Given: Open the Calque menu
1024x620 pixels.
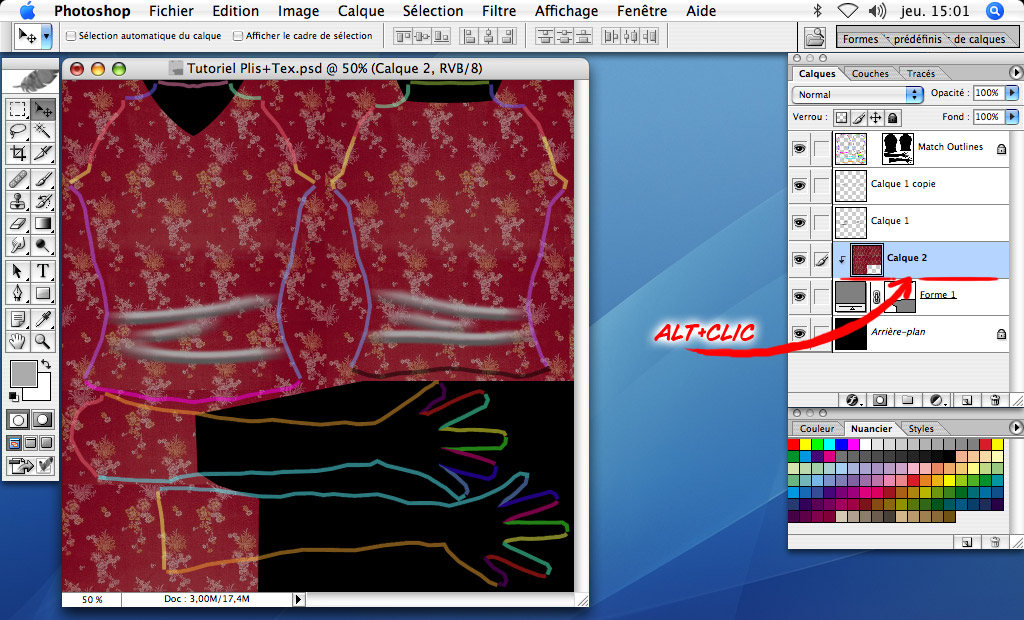Looking at the screenshot, I should pyautogui.click(x=361, y=11).
